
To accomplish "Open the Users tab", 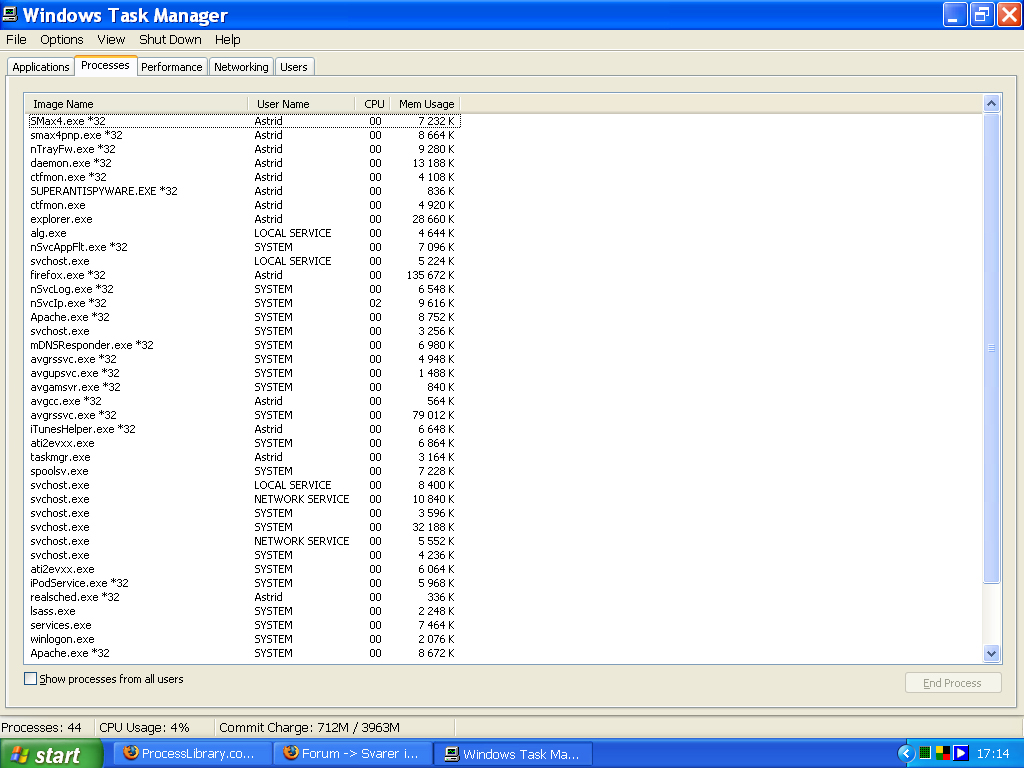I will point(294,67).
